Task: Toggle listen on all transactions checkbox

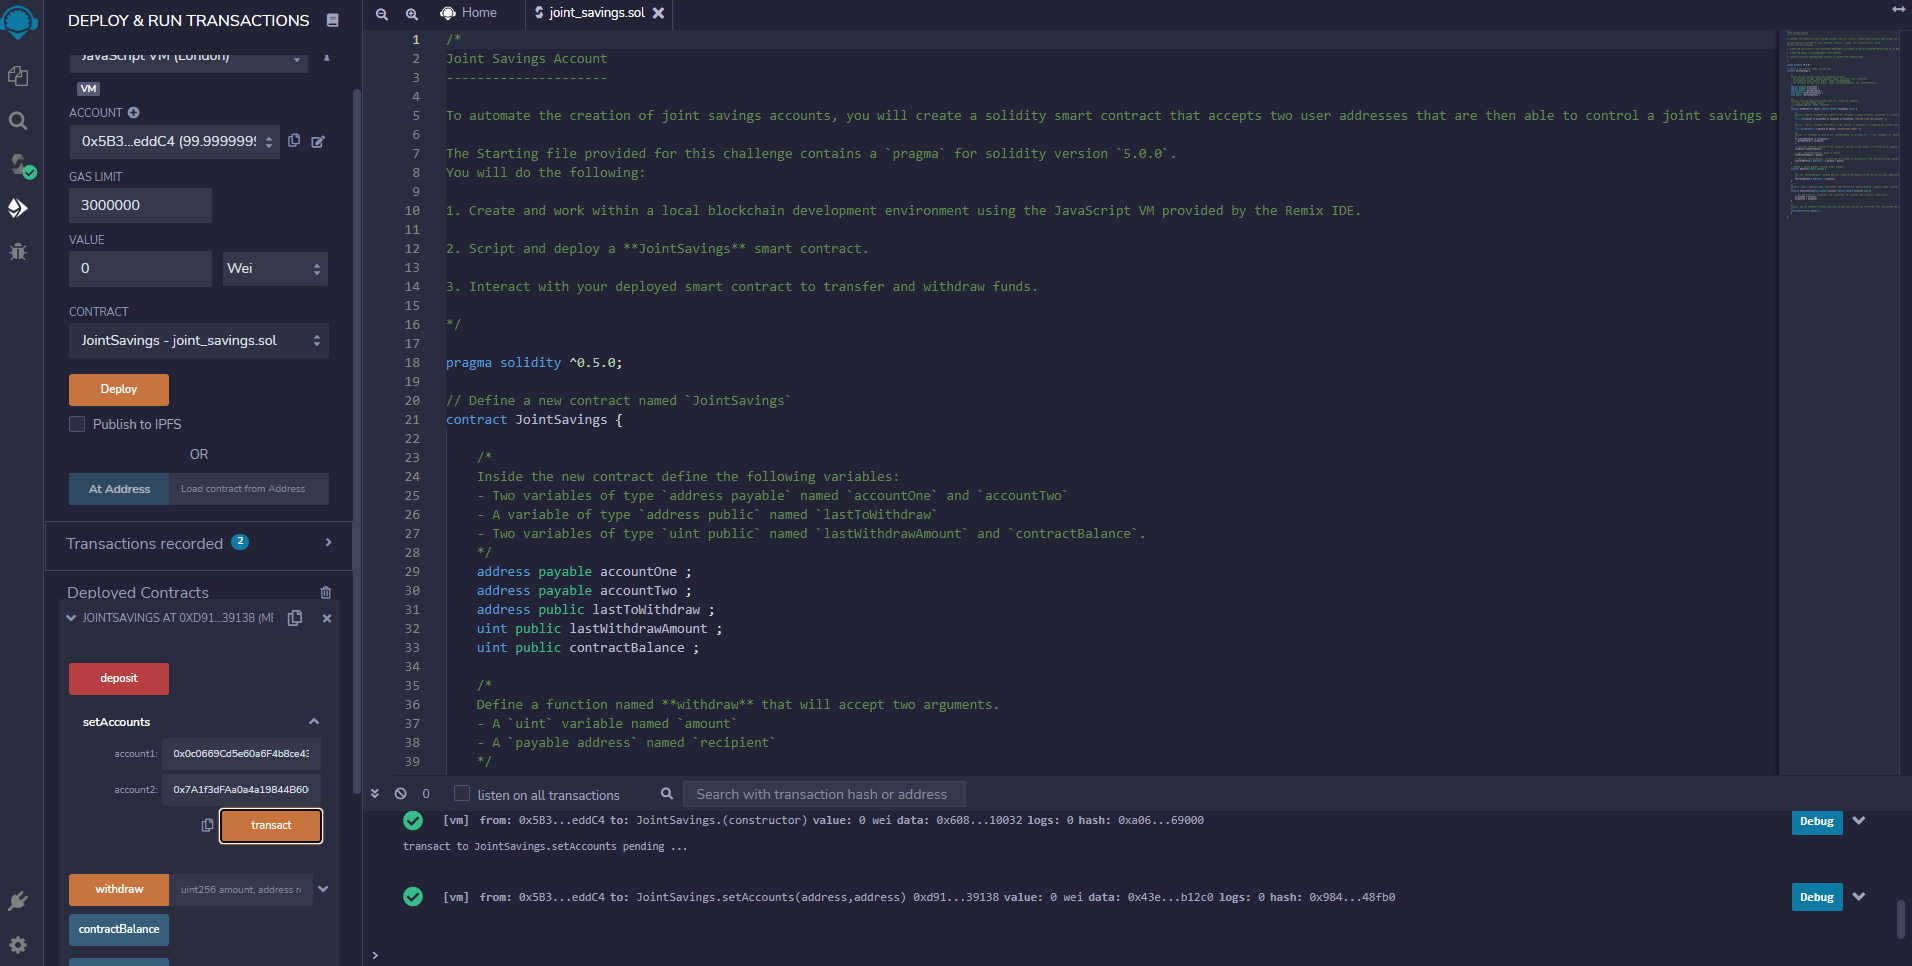Action: (462, 793)
